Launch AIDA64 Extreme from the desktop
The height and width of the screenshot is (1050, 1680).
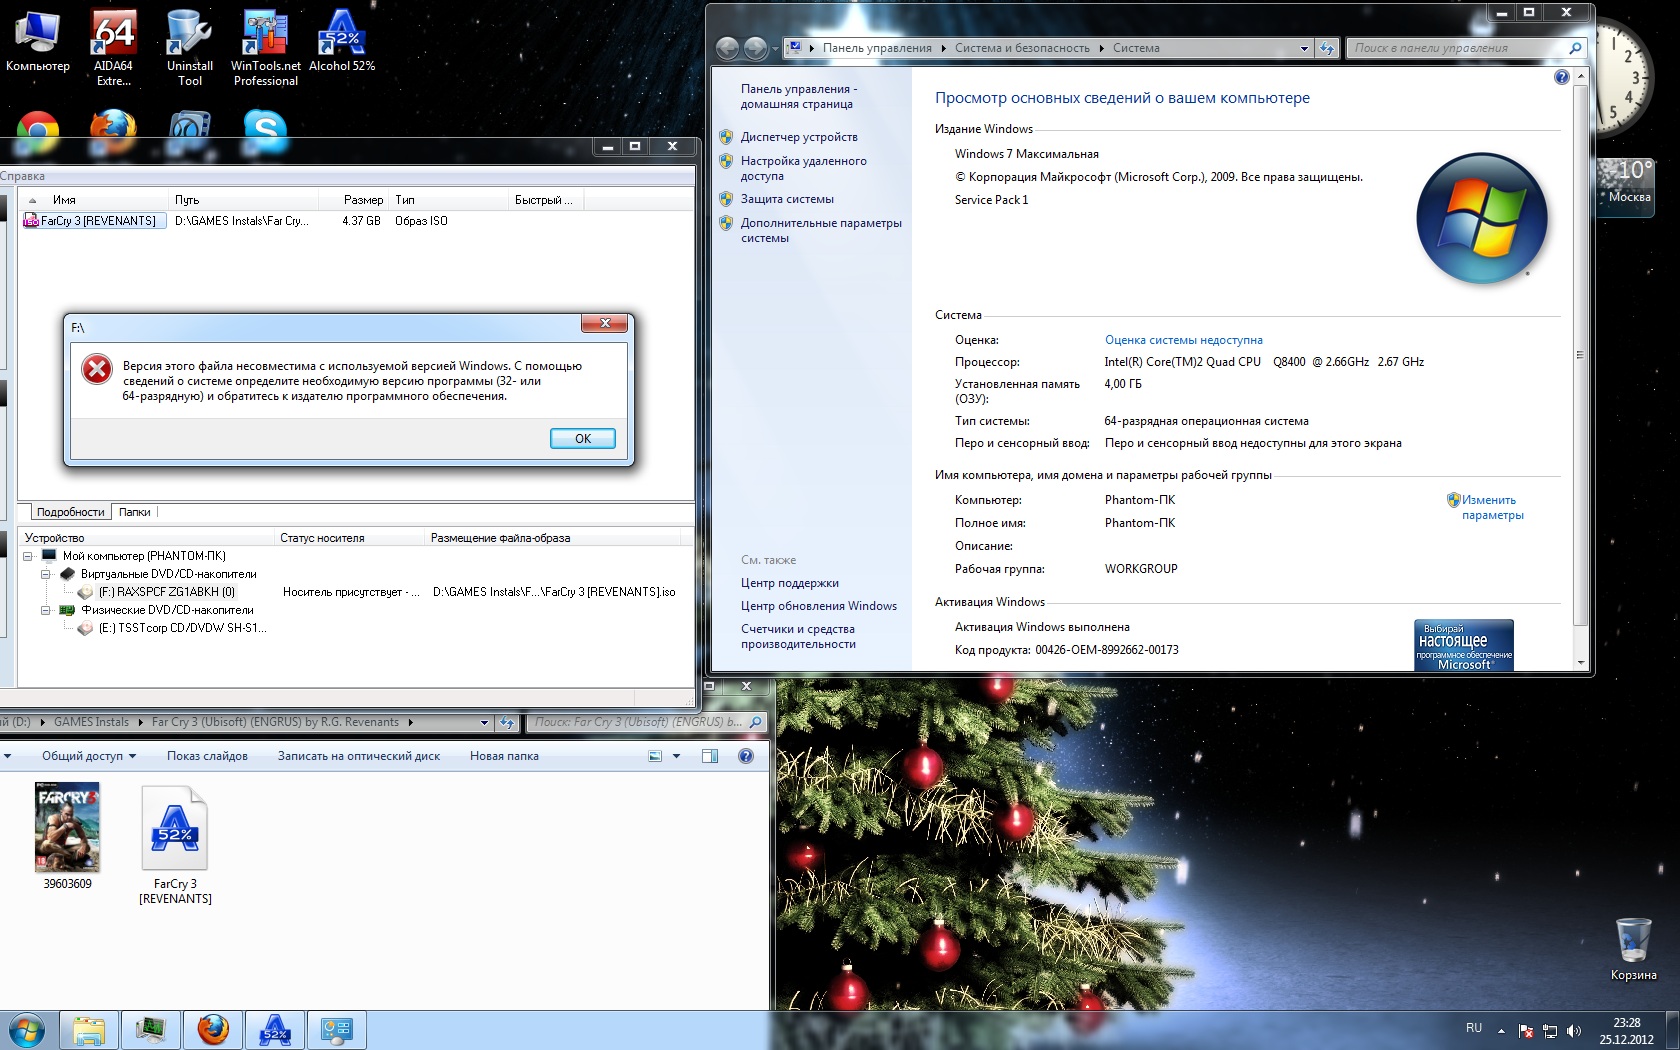pyautogui.click(x=113, y=48)
